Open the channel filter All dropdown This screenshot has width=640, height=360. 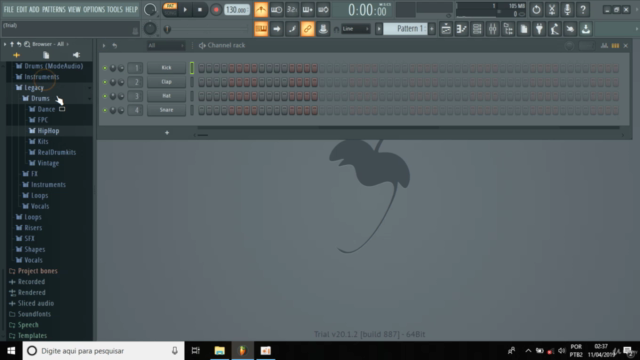(165, 46)
